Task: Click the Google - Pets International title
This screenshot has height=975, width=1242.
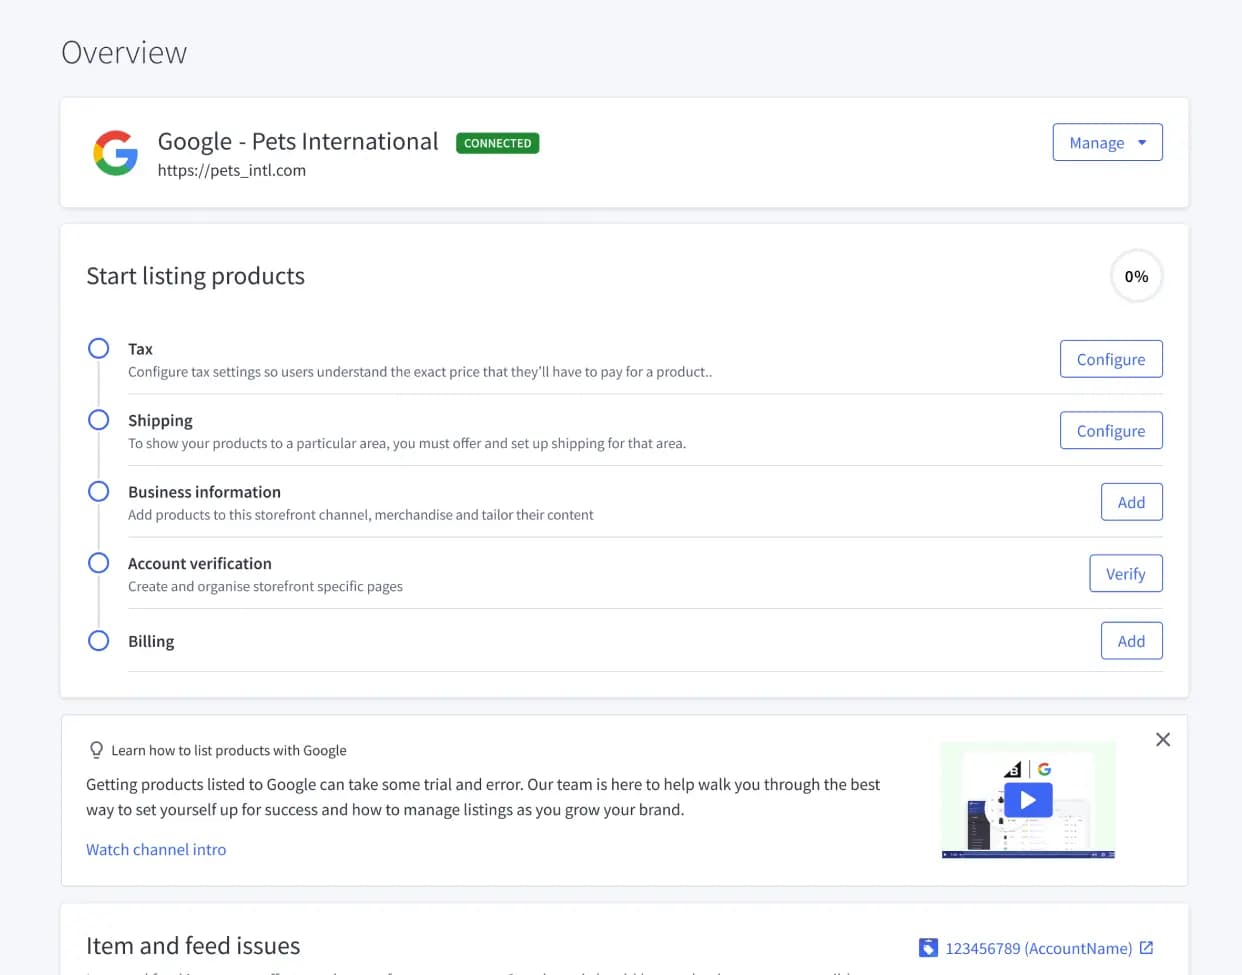Action: 298,142
